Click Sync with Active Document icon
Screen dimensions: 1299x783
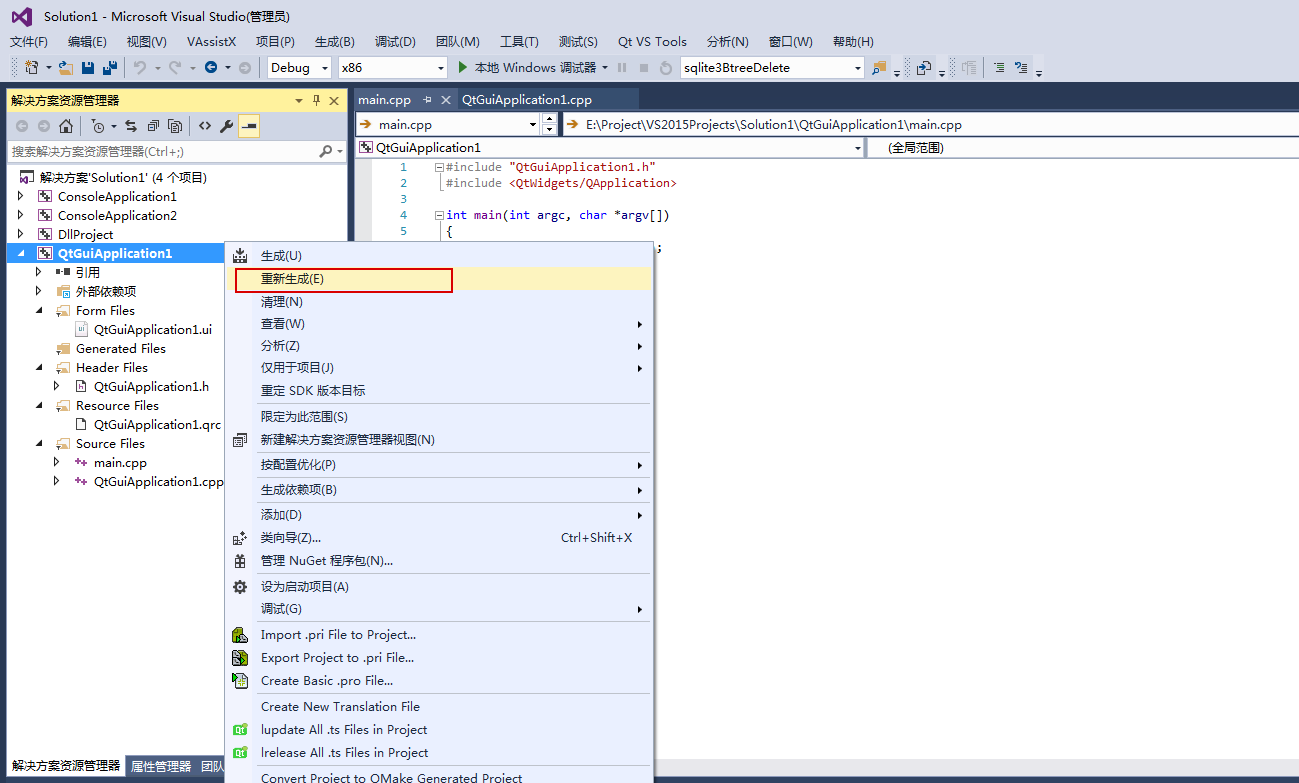click(x=131, y=126)
